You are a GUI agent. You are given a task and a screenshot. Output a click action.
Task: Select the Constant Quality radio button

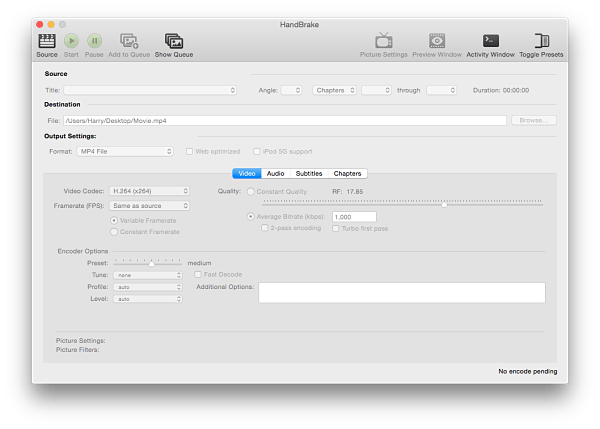point(251,192)
